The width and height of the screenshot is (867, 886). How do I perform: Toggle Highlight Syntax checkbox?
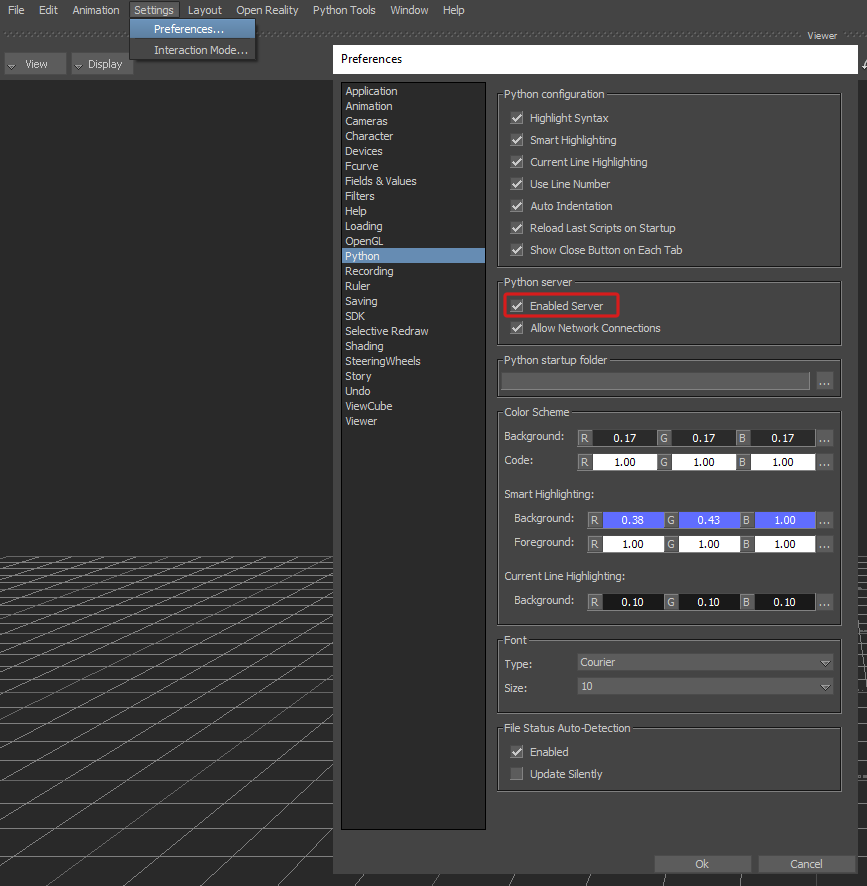[x=517, y=118]
